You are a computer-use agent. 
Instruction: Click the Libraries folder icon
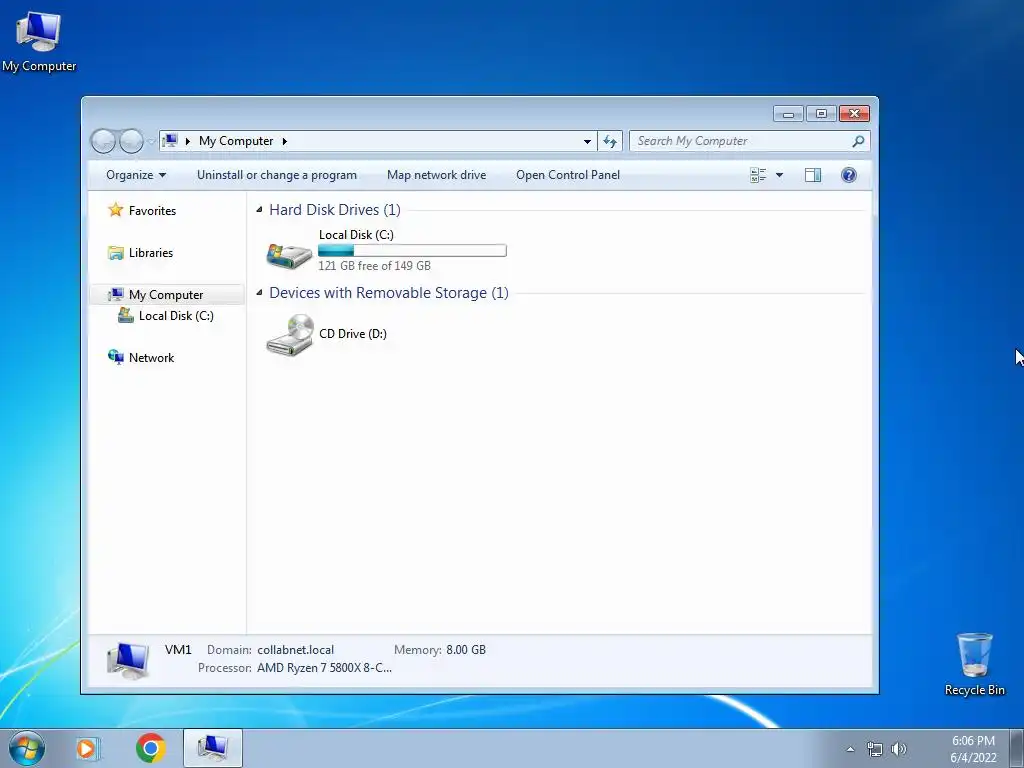click(116, 253)
